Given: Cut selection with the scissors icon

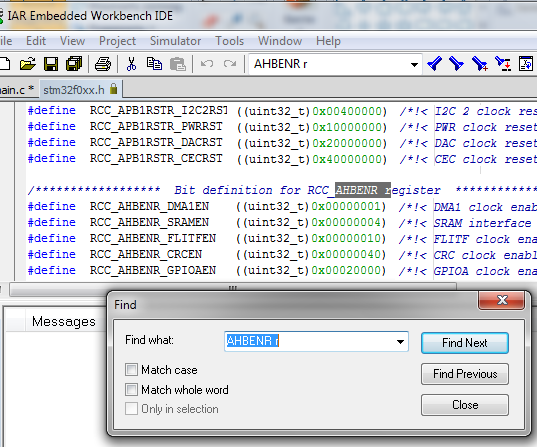Looking at the screenshot, I should pyautogui.click(x=131, y=64).
